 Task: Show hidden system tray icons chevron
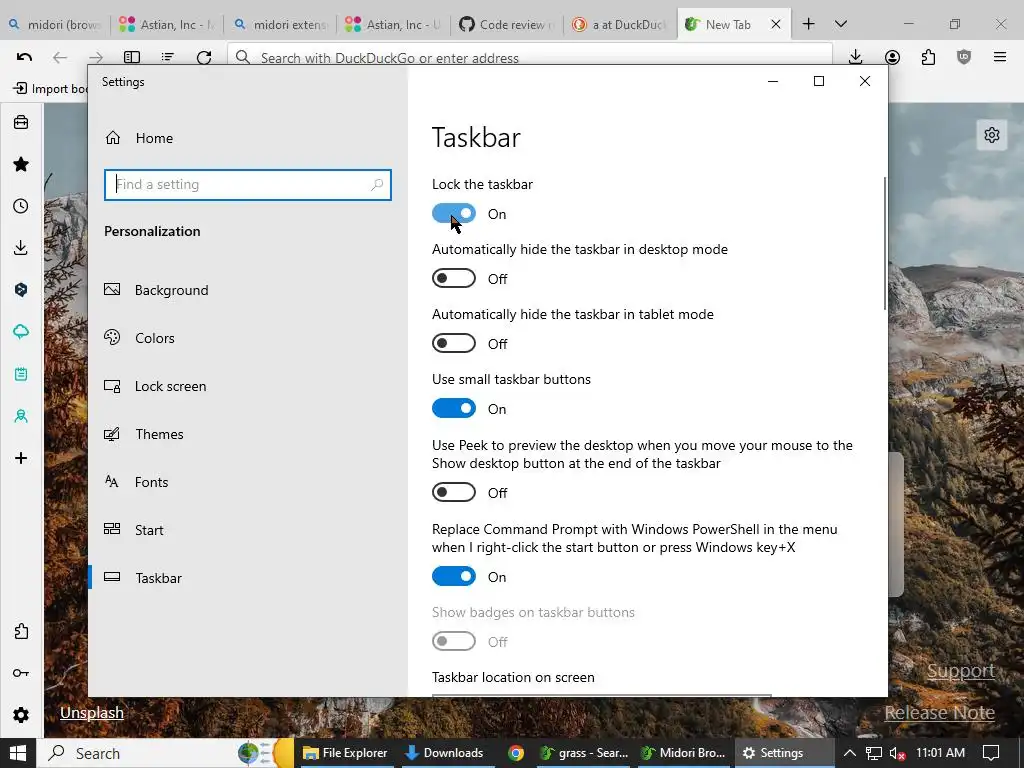[850, 753]
